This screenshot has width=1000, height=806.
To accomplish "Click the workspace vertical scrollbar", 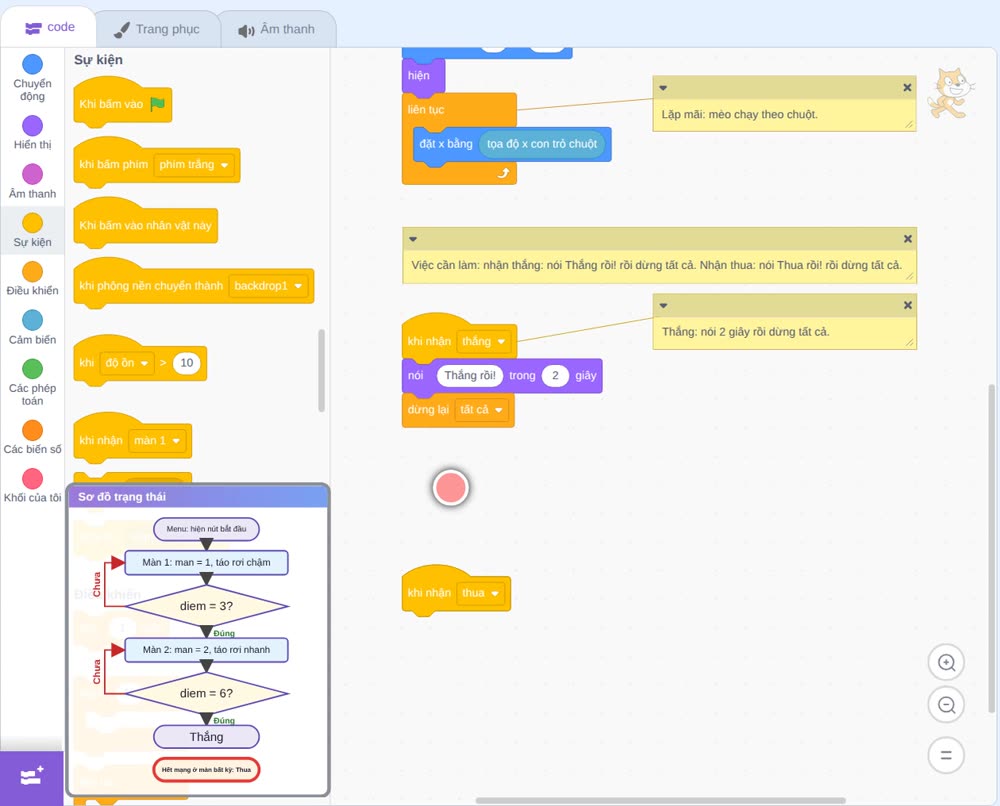I will coord(992,548).
